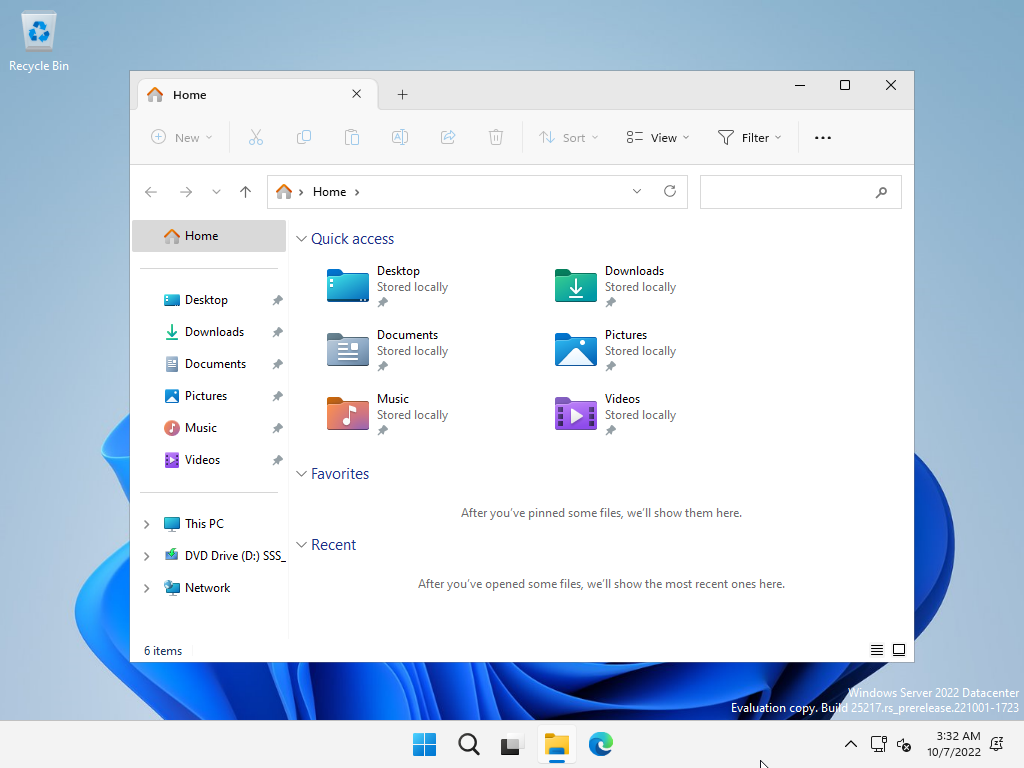Screen dimensions: 1024x768
Task: Show hidden icons in system tray
Action: tap(850, 744)
